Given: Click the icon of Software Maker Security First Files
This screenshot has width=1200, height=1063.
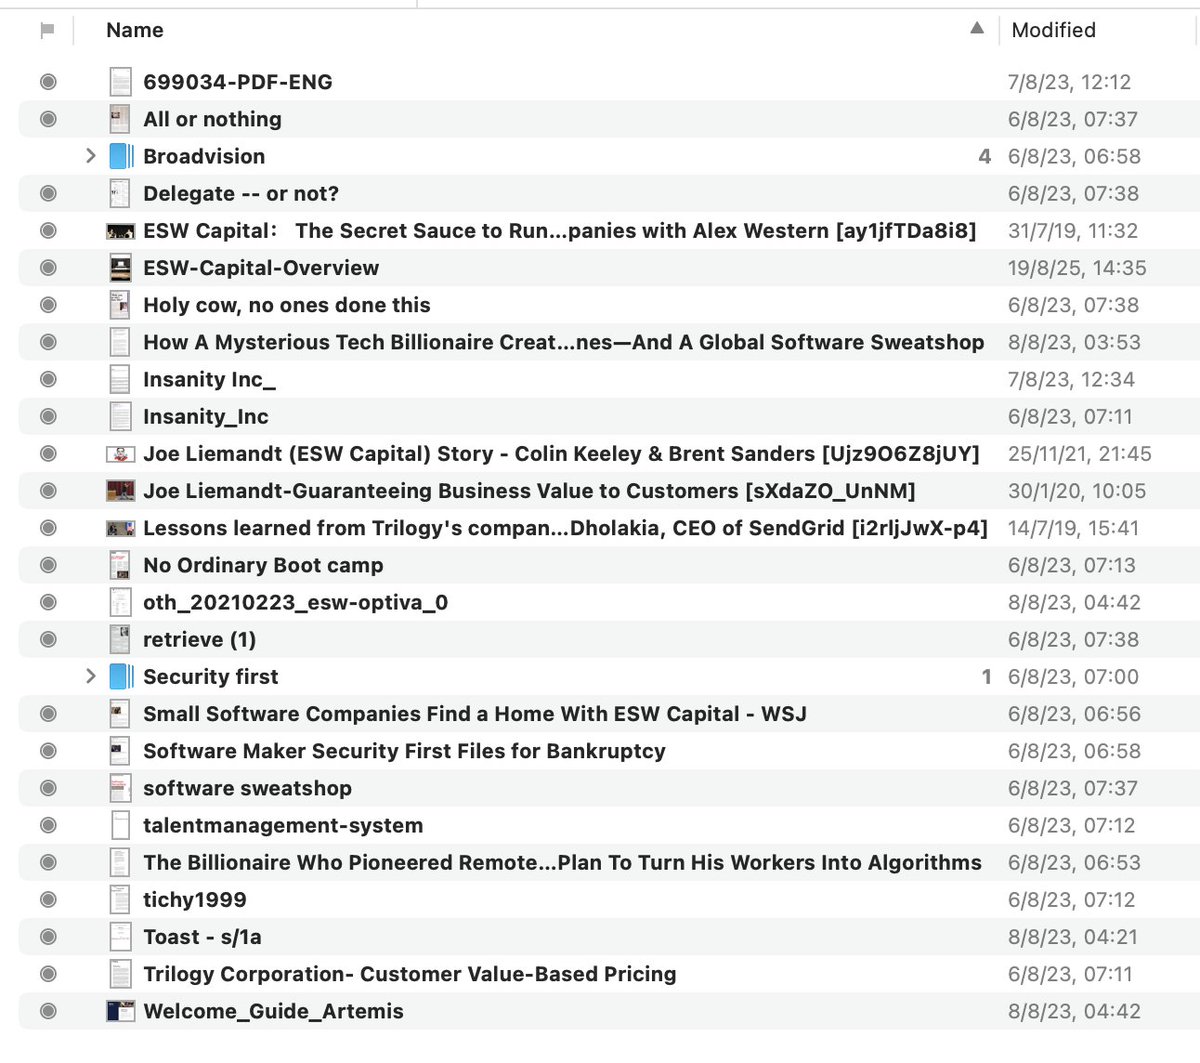Looking at the screenshot, I should tap(120, 751).
